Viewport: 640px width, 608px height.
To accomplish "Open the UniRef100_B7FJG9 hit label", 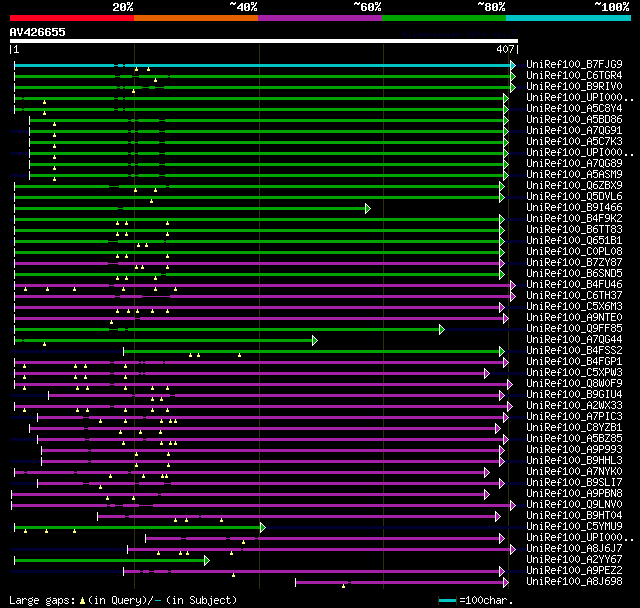I will tap(574, 64).
